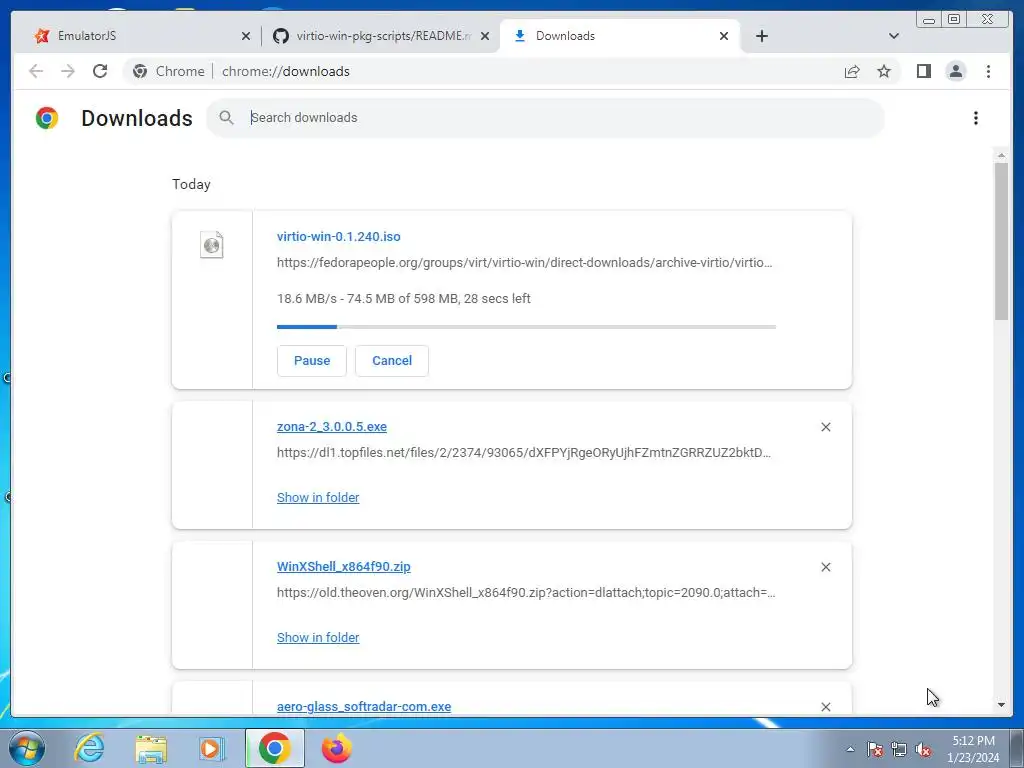The image size is (1024, 768).
Task: Remove WinXShell_x864f90.zip from the list
Action: (825, 567)
